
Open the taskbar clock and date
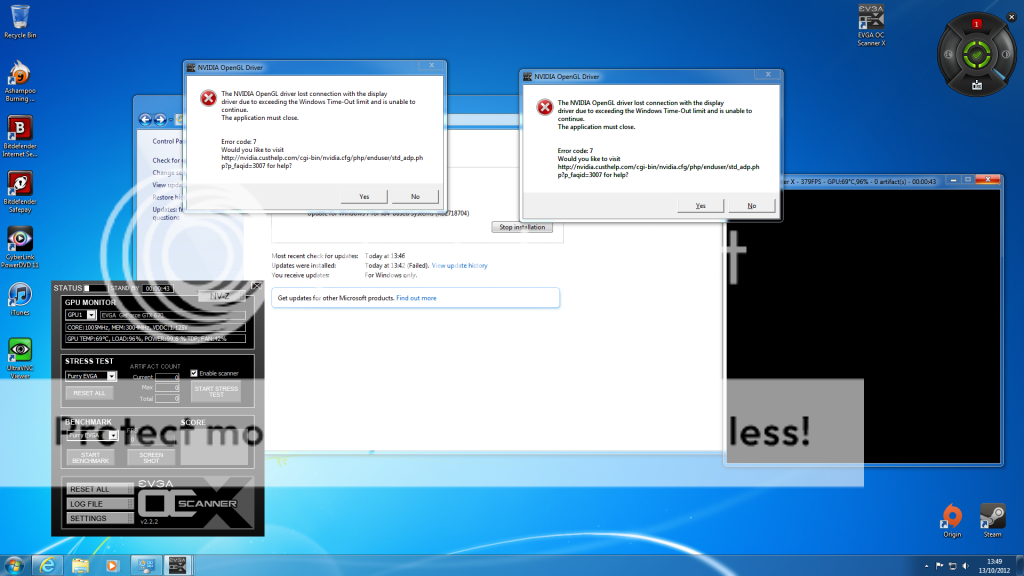[x=994, y=566]
